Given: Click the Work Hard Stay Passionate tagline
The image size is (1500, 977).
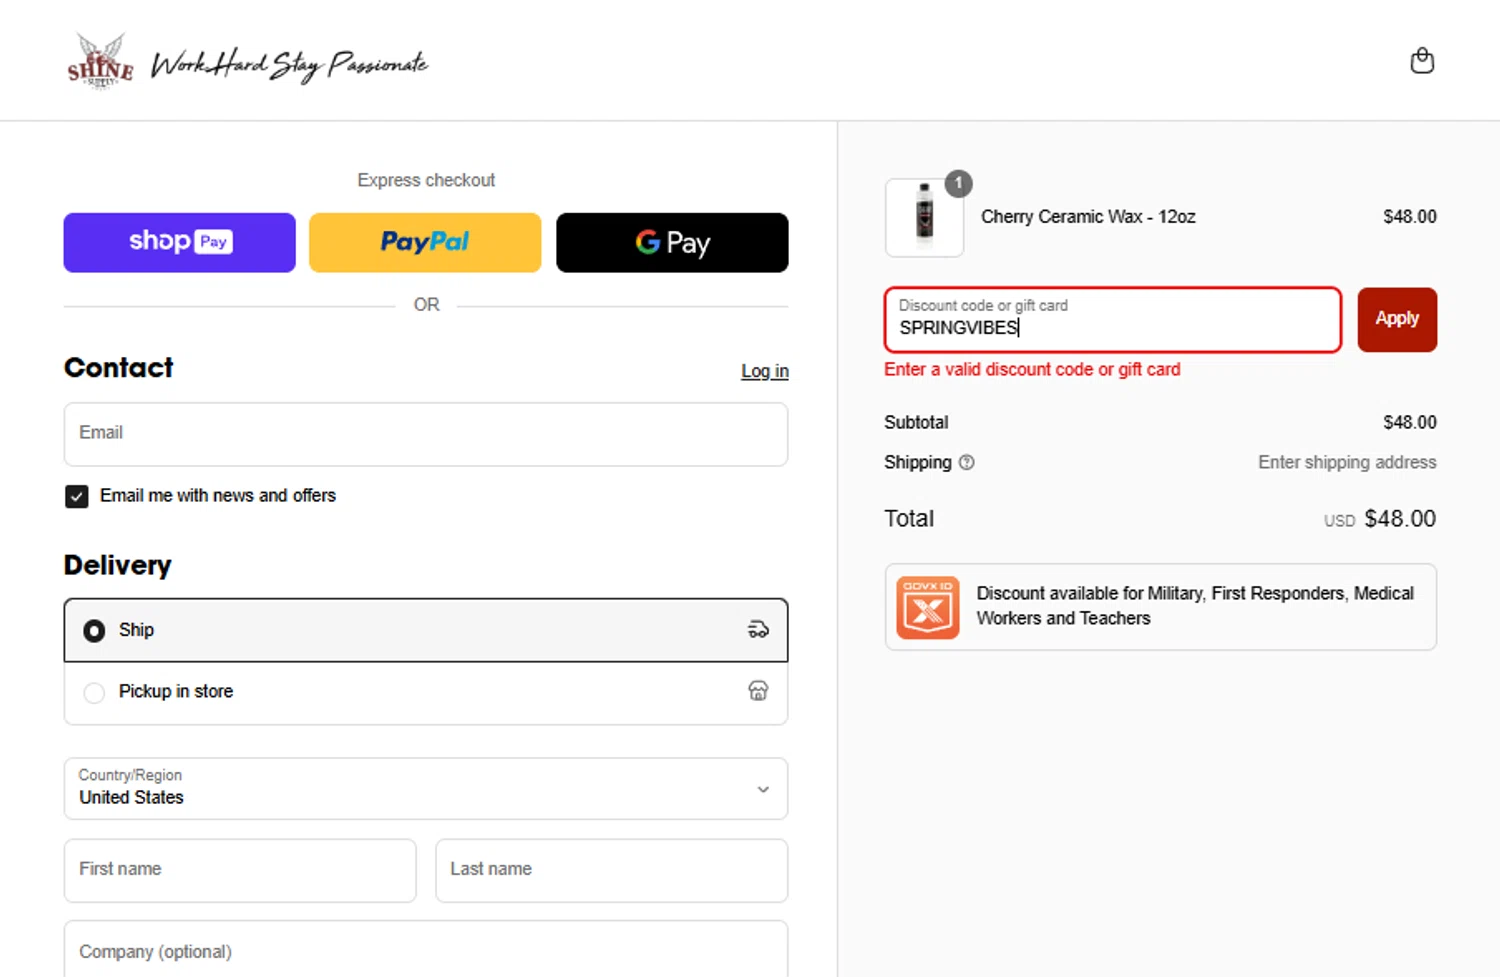Looking at the screenshot, I should pyautogui.click(x=289, y=64).
